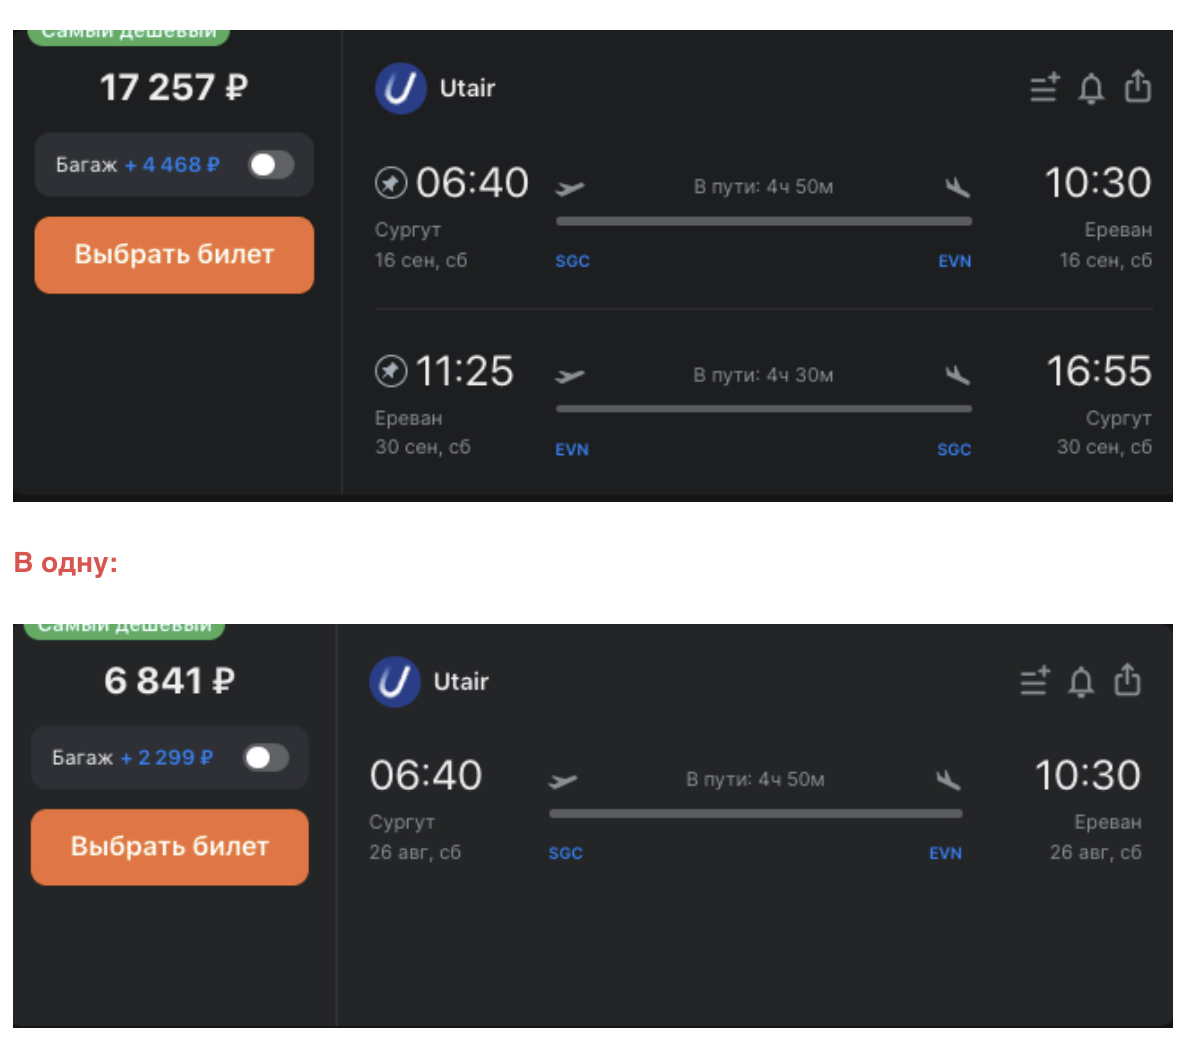Share the 6 841 ₽ one-way ticket
1203x1052 pixels.
pos(1128,680)
